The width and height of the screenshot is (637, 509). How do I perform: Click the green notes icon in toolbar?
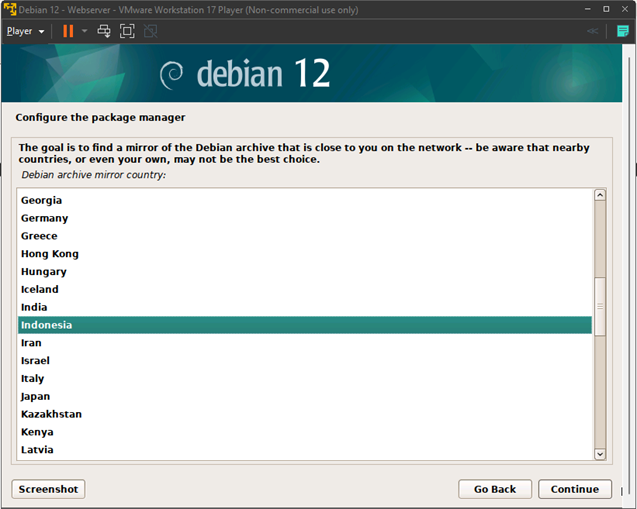622,31
